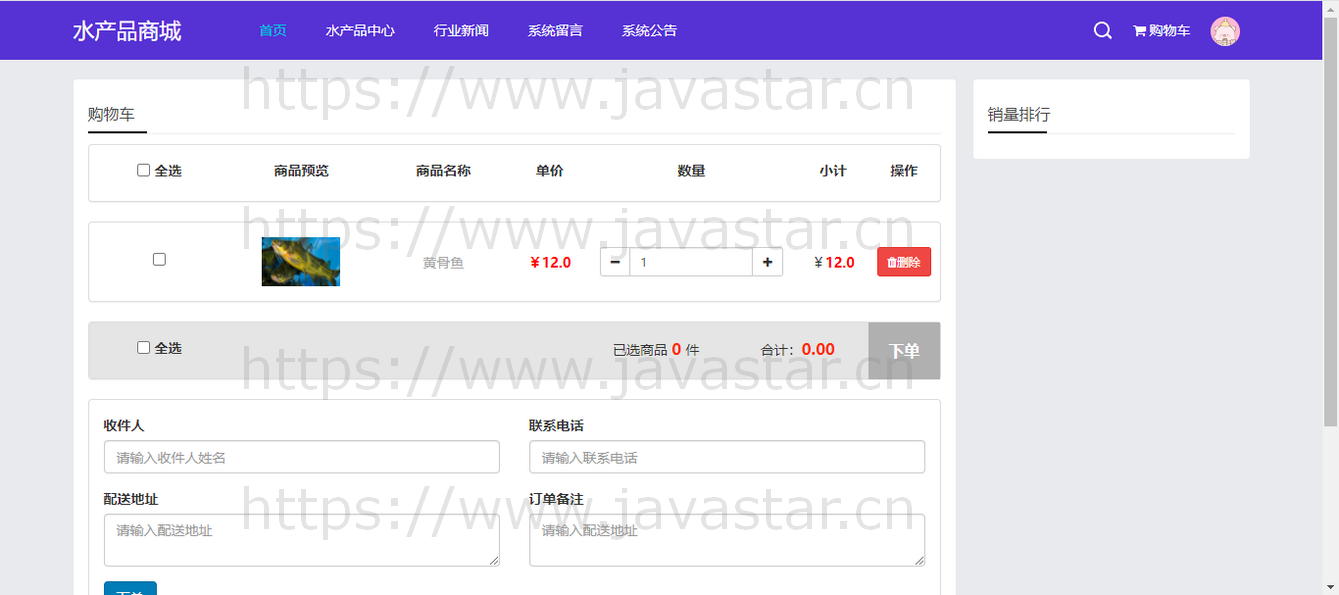1339x595 pixels.
Task: Click the 水产品商城 site logo
Action: pyautogui.click(x=127, y=31)
